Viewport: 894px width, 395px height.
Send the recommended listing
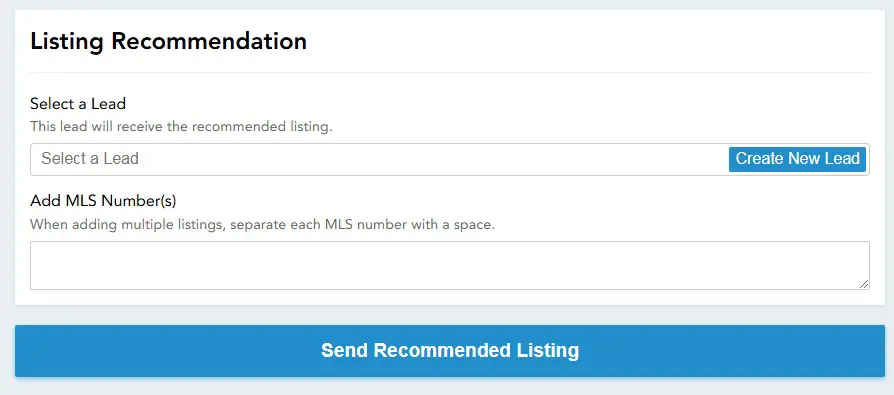click(450, 351)
